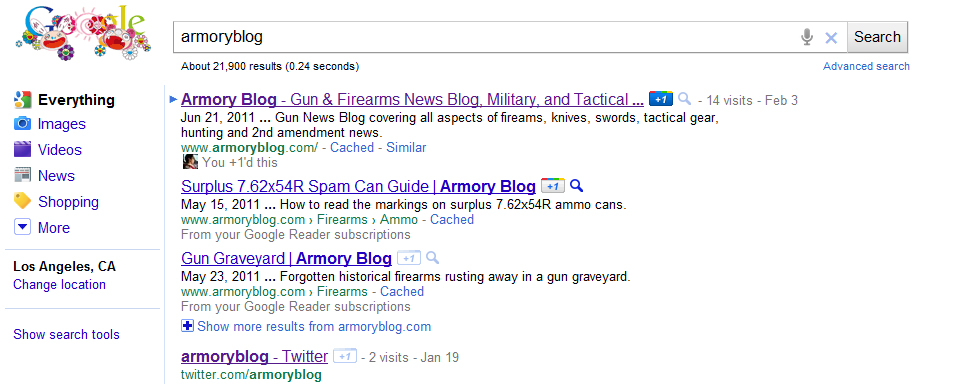Open Advanced search link
The height and width of the screenshot is (384, 972).
866,66
